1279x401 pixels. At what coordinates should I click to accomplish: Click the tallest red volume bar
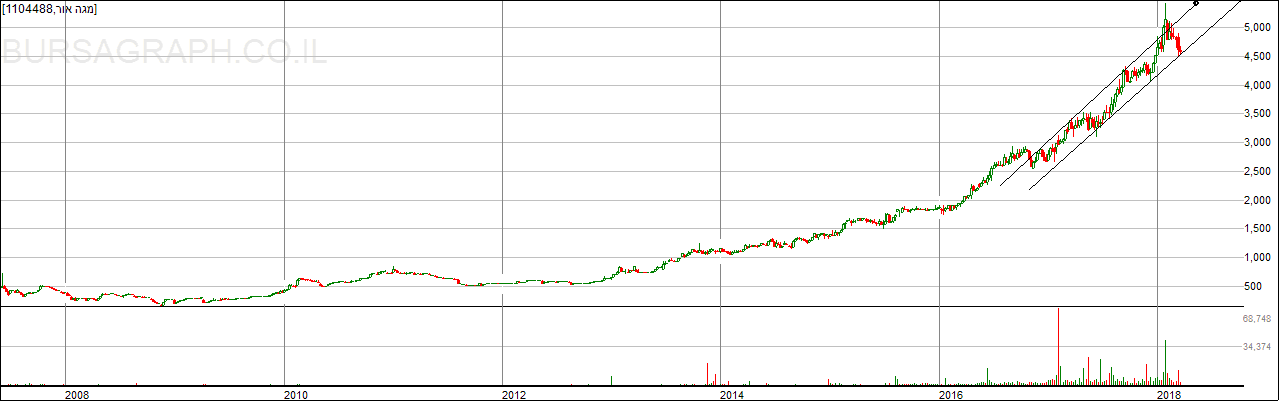(1058, 345)
